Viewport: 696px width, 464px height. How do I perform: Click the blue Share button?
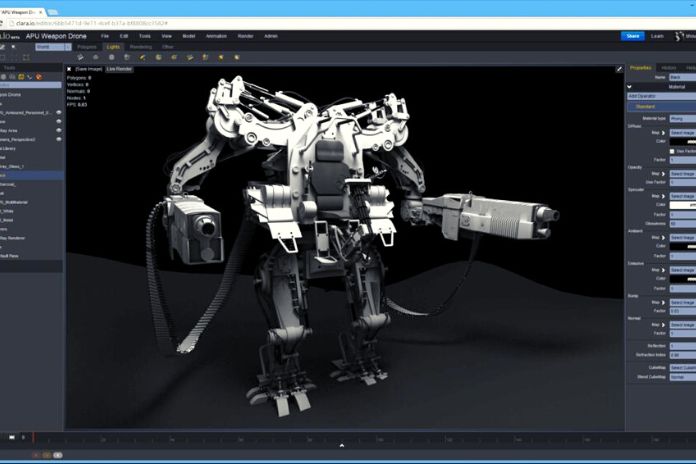click(x=633, y=36)
